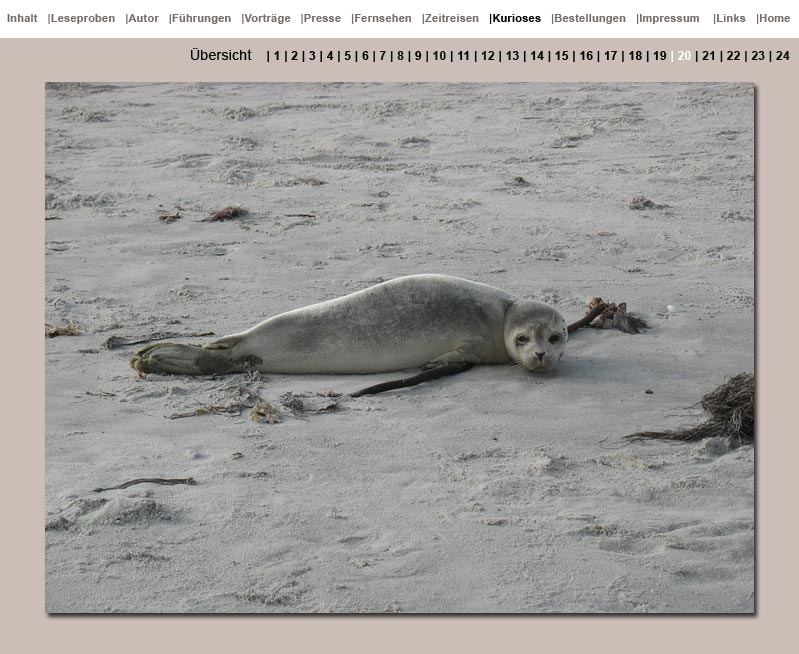Open the Autor page
The image size is (799, 654).
tap(144, 18)
